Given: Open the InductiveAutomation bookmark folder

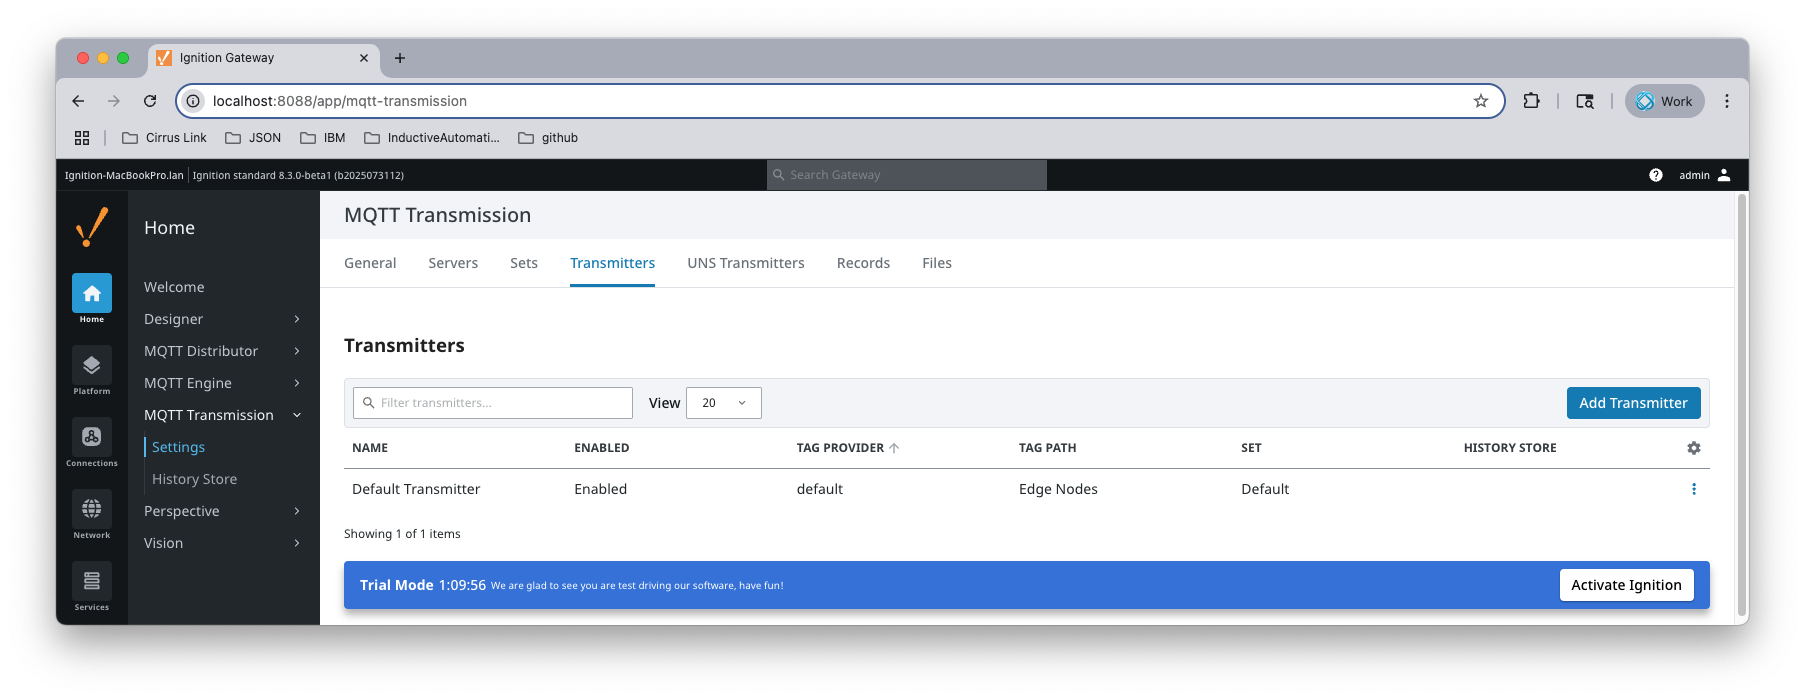Looking at the screenshot, I should click(432, 138).
